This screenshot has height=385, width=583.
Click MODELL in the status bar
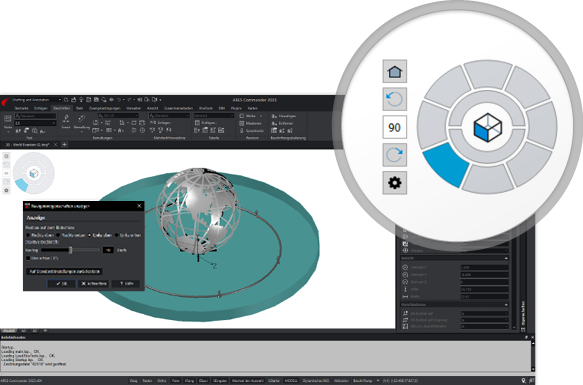pos(291,381)
